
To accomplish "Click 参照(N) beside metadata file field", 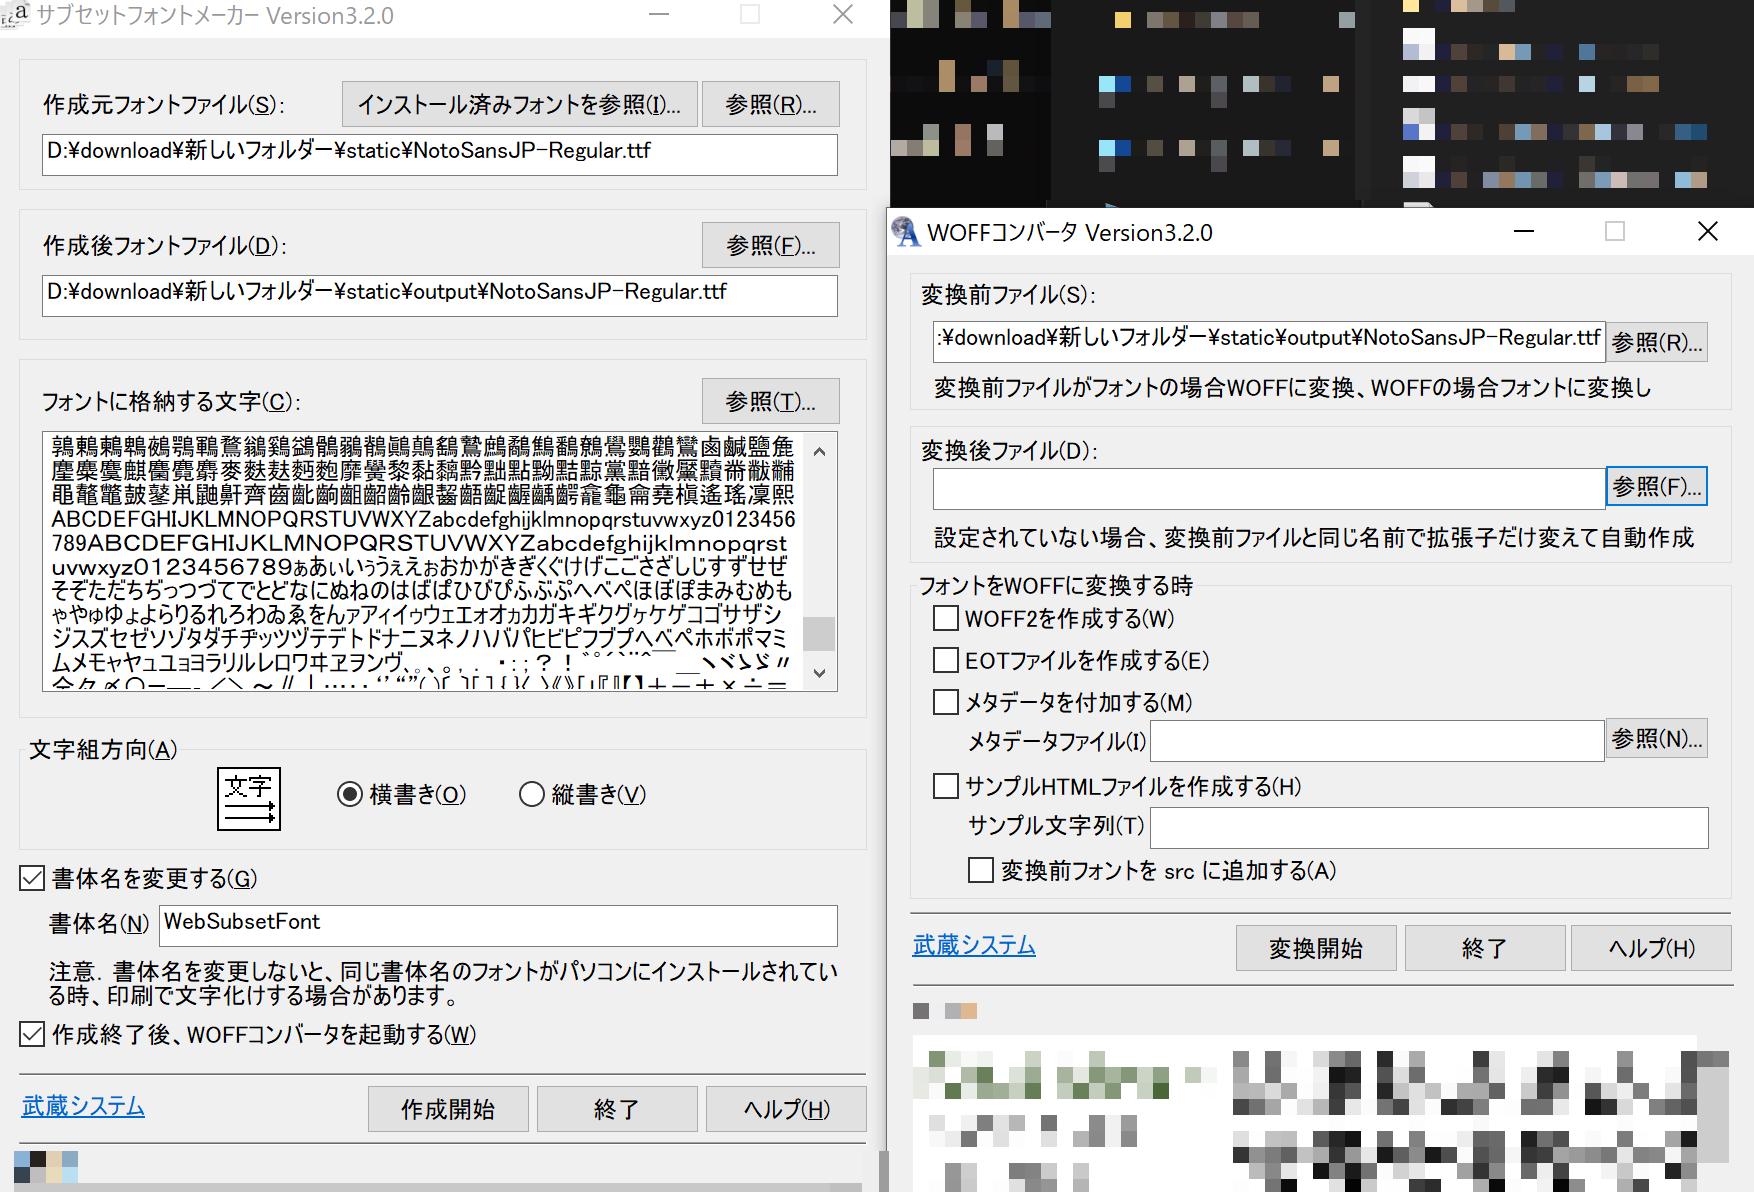I will (1655, 740).
